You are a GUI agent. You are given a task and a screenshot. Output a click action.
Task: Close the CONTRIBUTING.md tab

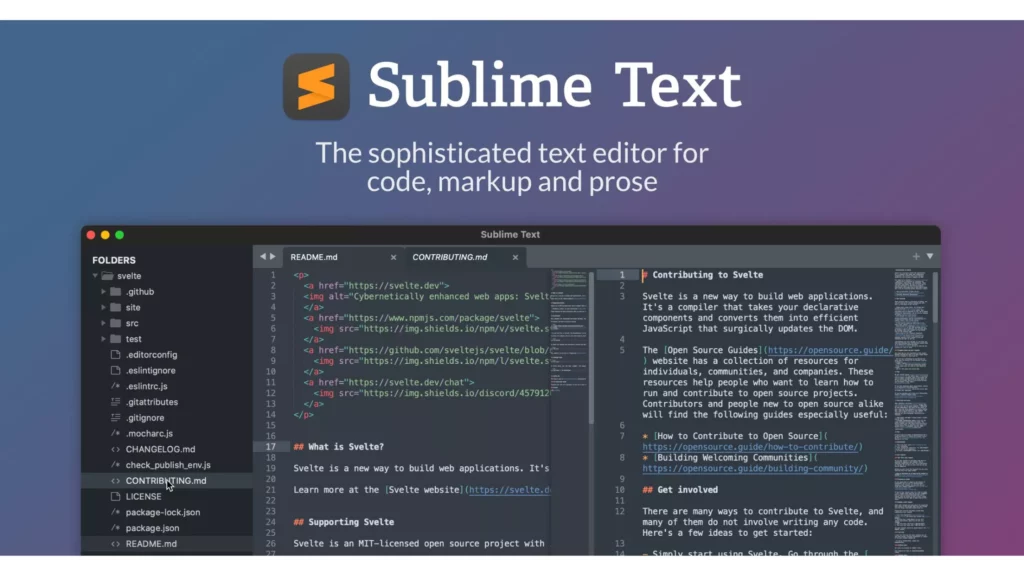515,257
